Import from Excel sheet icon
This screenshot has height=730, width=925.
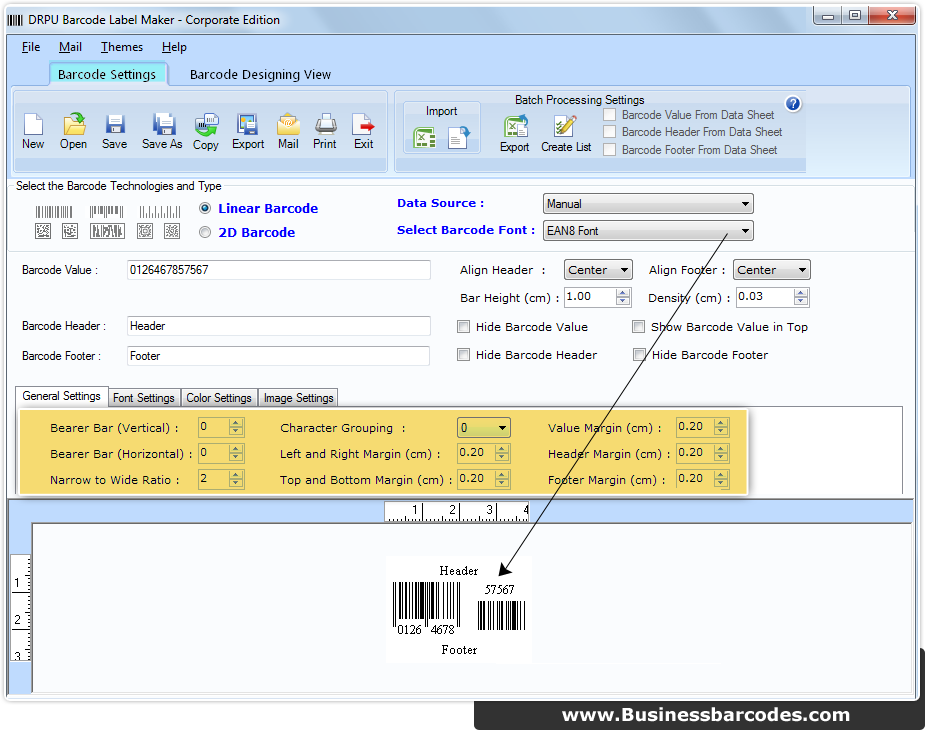pyautogui.click(x=425, y=138)
